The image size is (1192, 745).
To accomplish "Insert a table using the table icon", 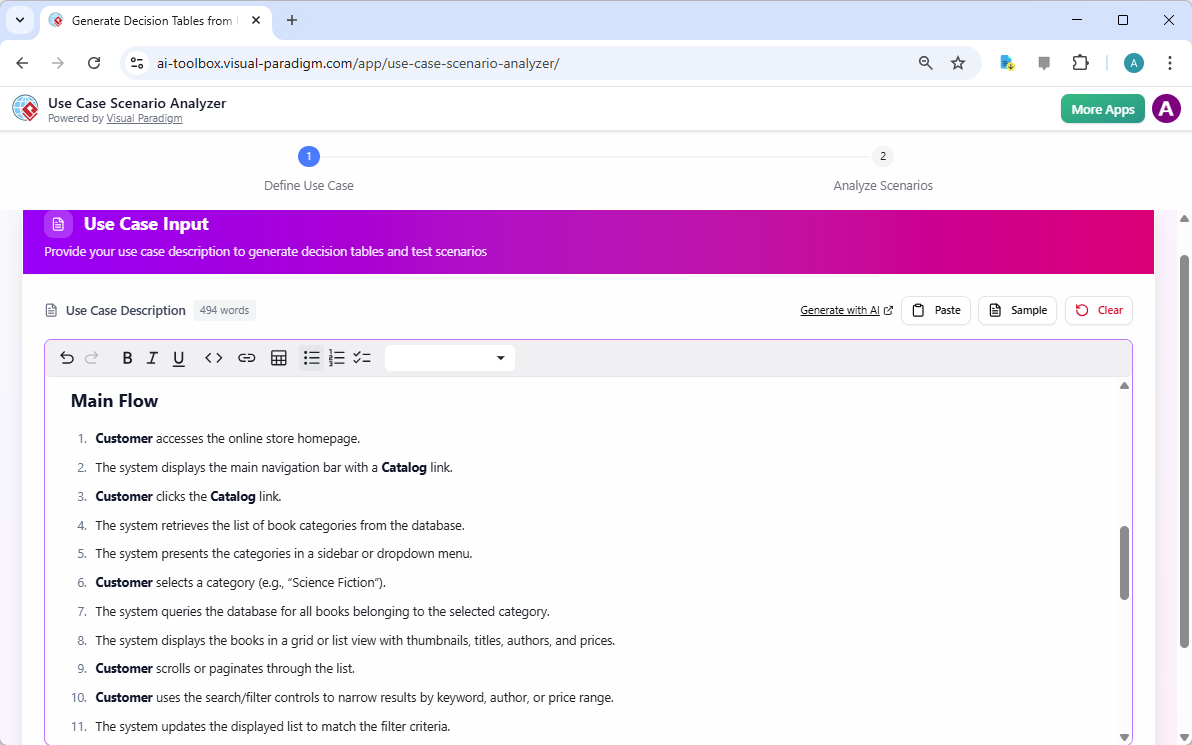I will [x=278, y=357].
